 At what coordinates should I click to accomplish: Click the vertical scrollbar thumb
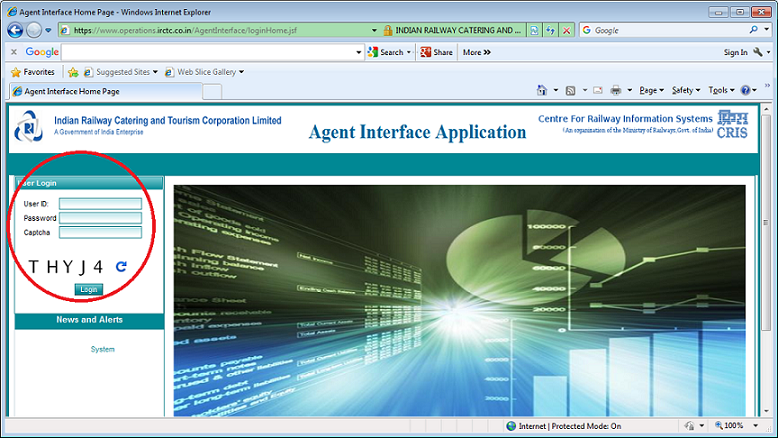767,223
